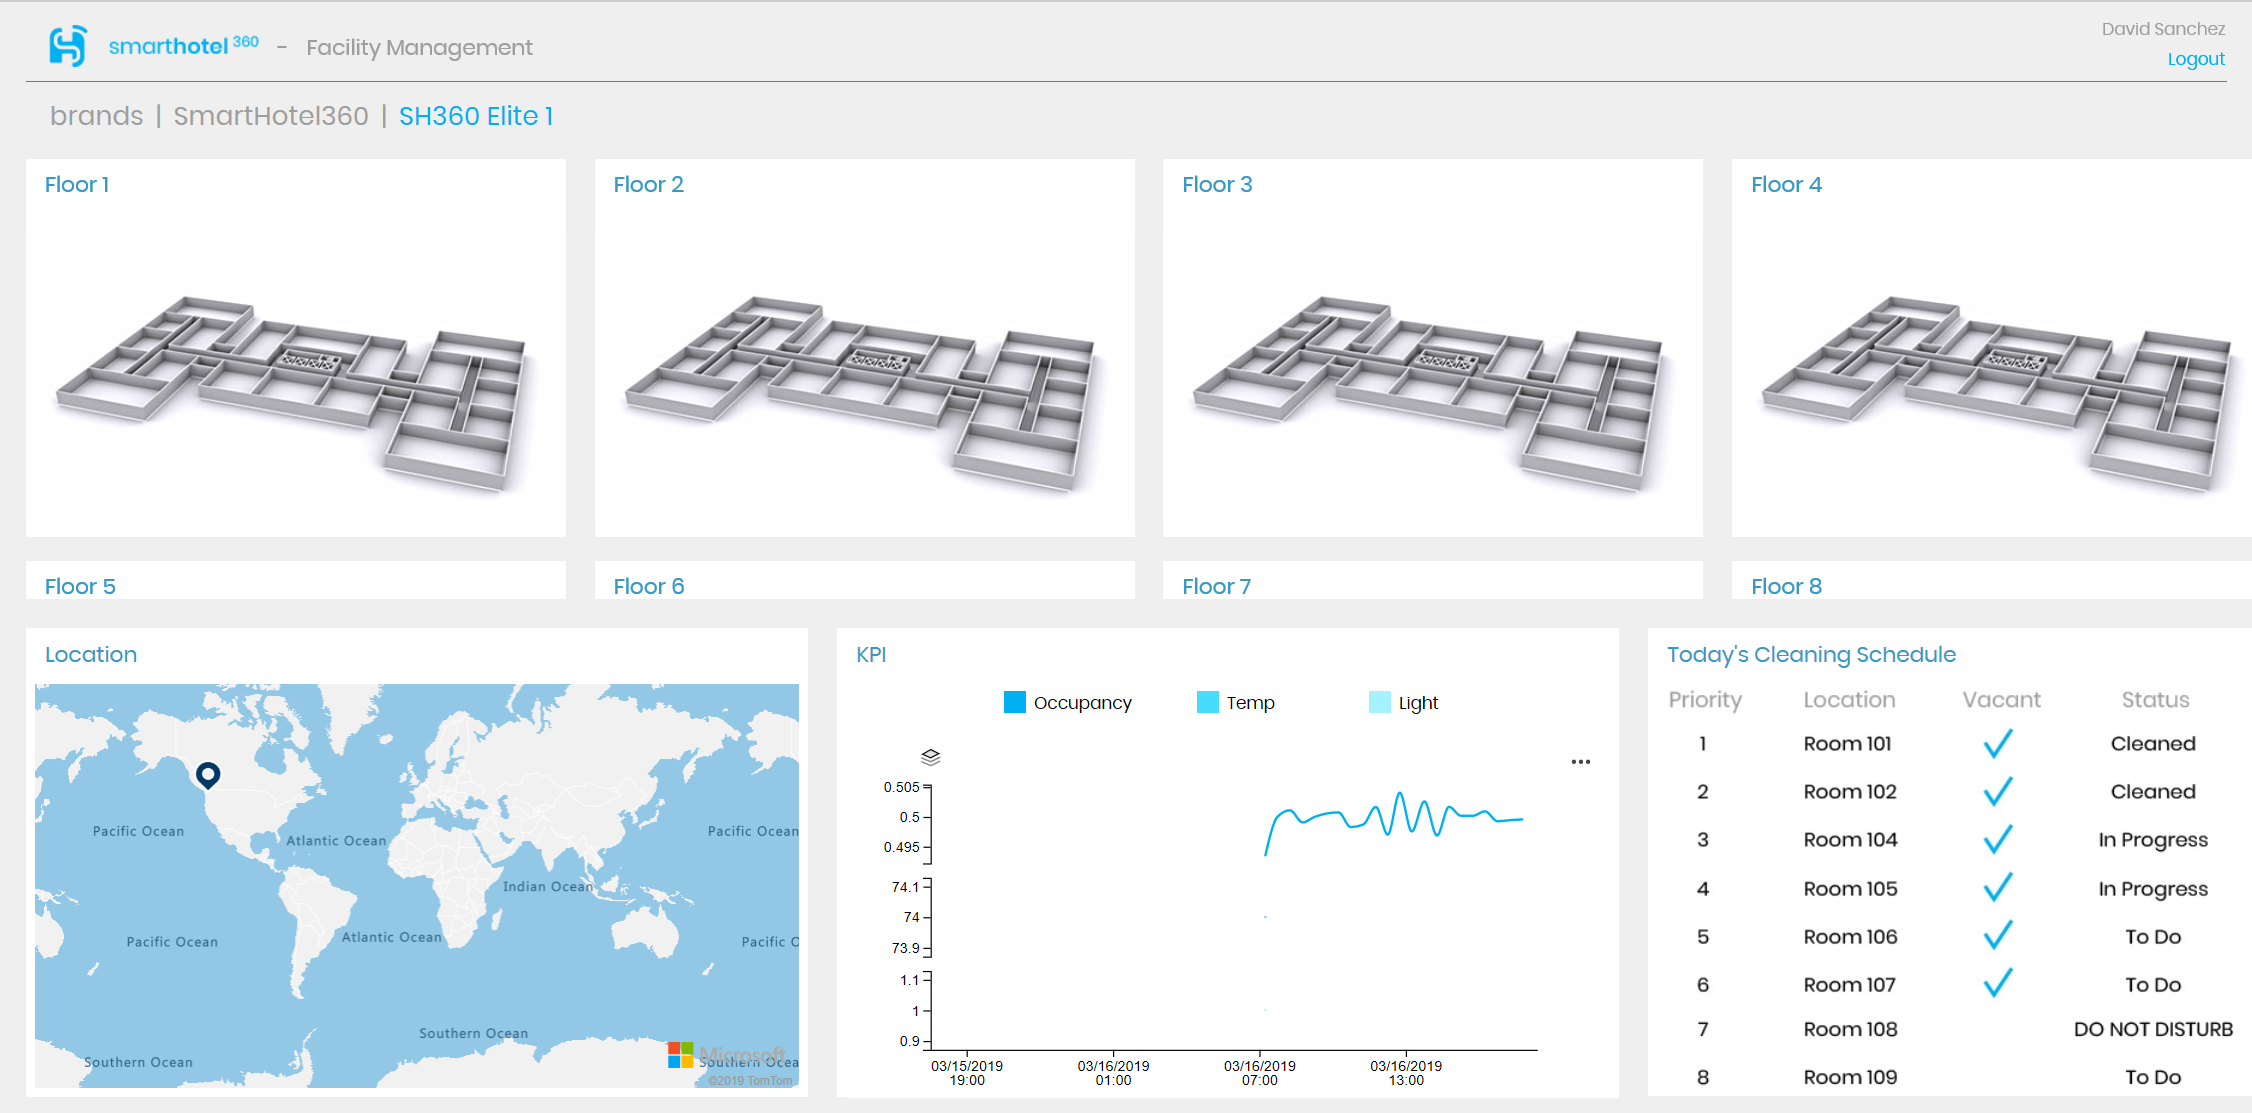Toggle Temp legend color swatch
This screenshot has height=1113, width=2252.
[1208, 702]
